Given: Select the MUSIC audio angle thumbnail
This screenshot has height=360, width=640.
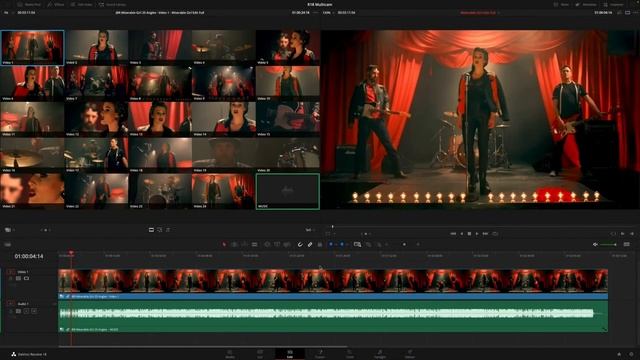Looking at the screenshot, I should (288, 191).
